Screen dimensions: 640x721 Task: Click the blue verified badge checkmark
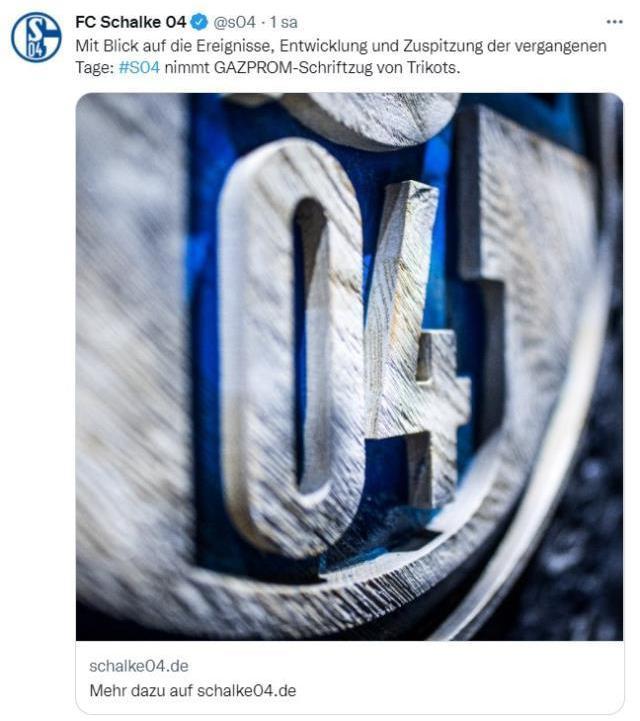click(199, 22)
